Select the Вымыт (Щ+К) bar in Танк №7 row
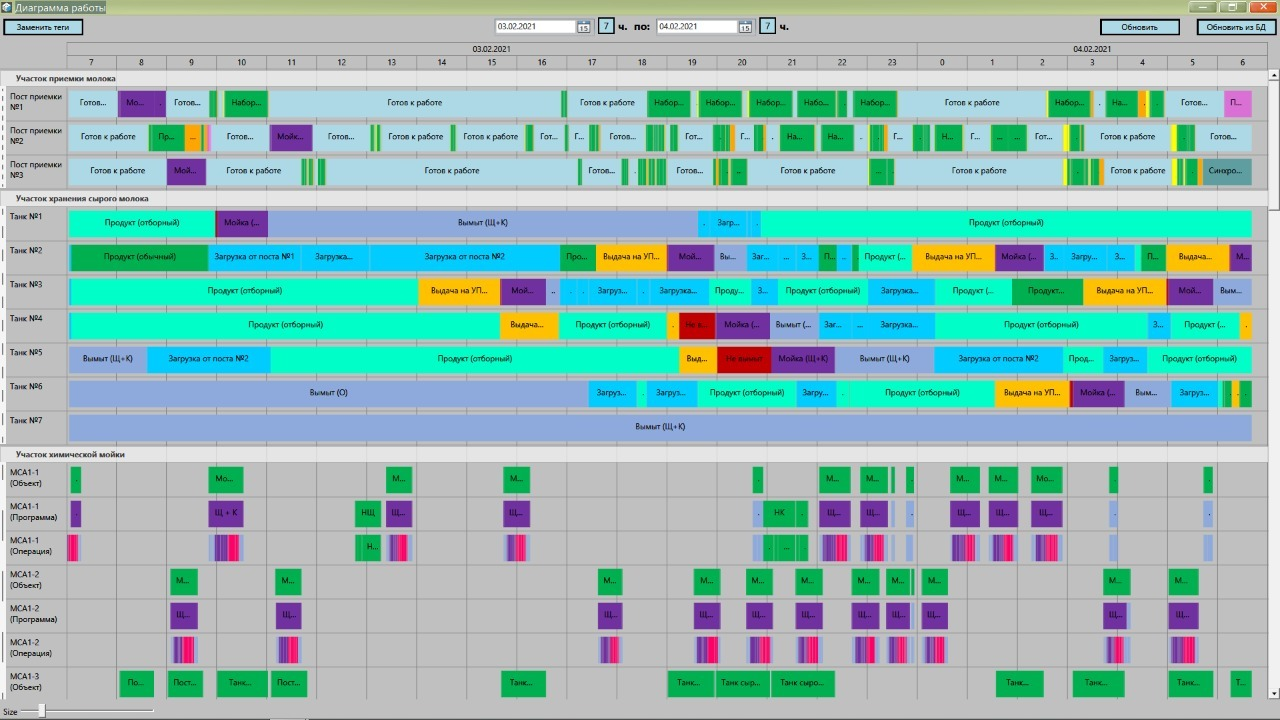 (x=660, y=427)
